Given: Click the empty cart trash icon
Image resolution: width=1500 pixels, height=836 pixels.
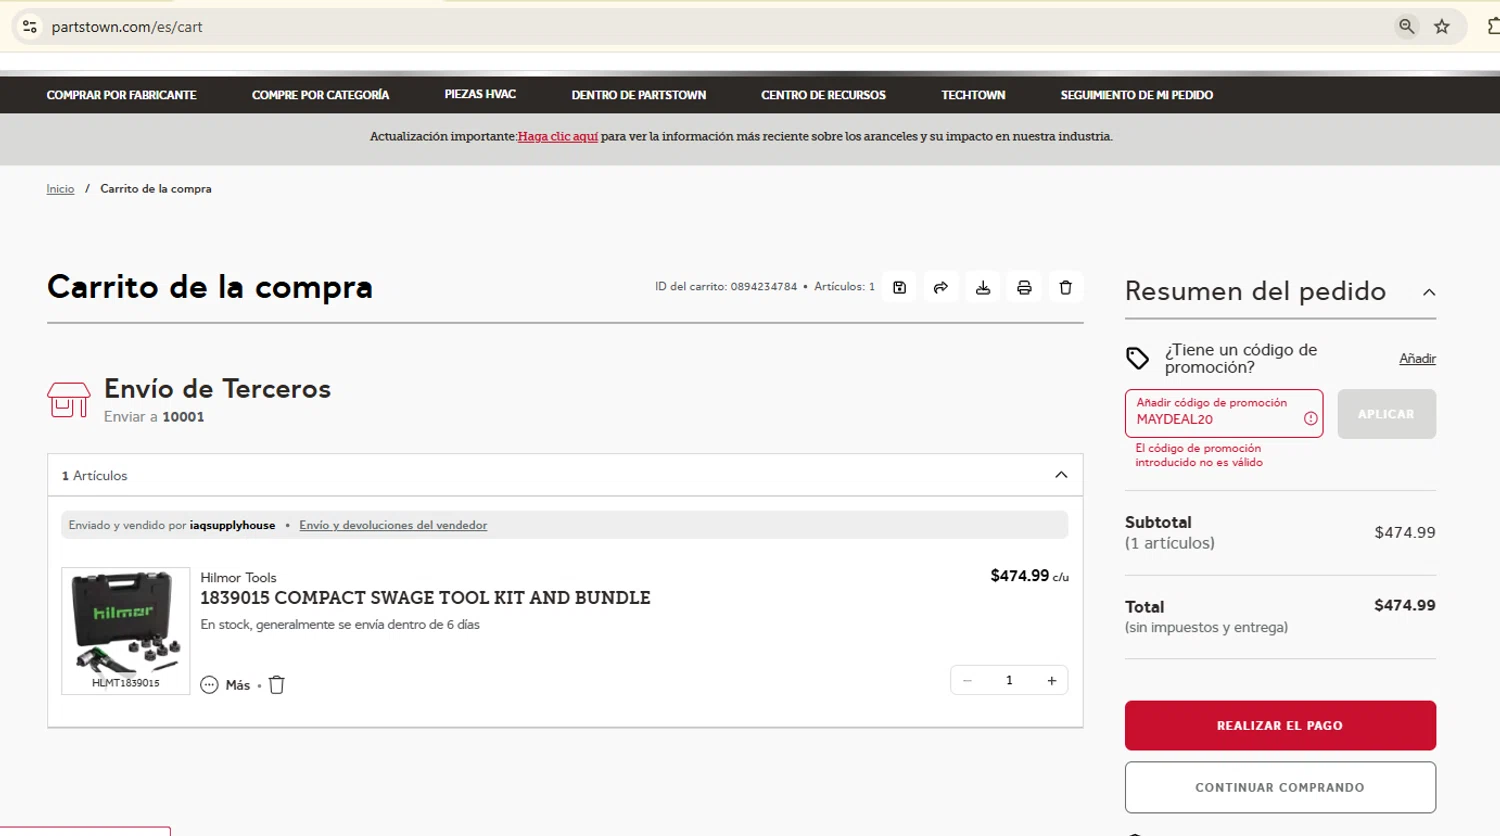Looking at the screenshot, I should click(1066, 288).
